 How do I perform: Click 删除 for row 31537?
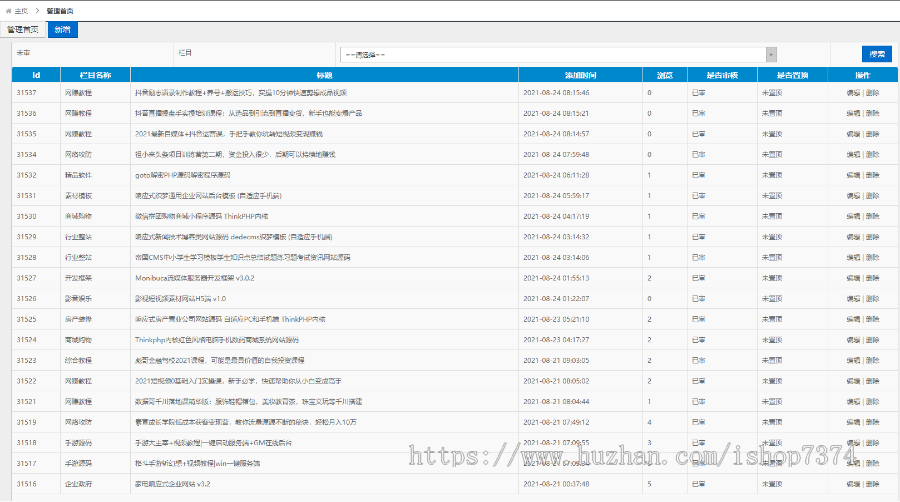point(872,93)
